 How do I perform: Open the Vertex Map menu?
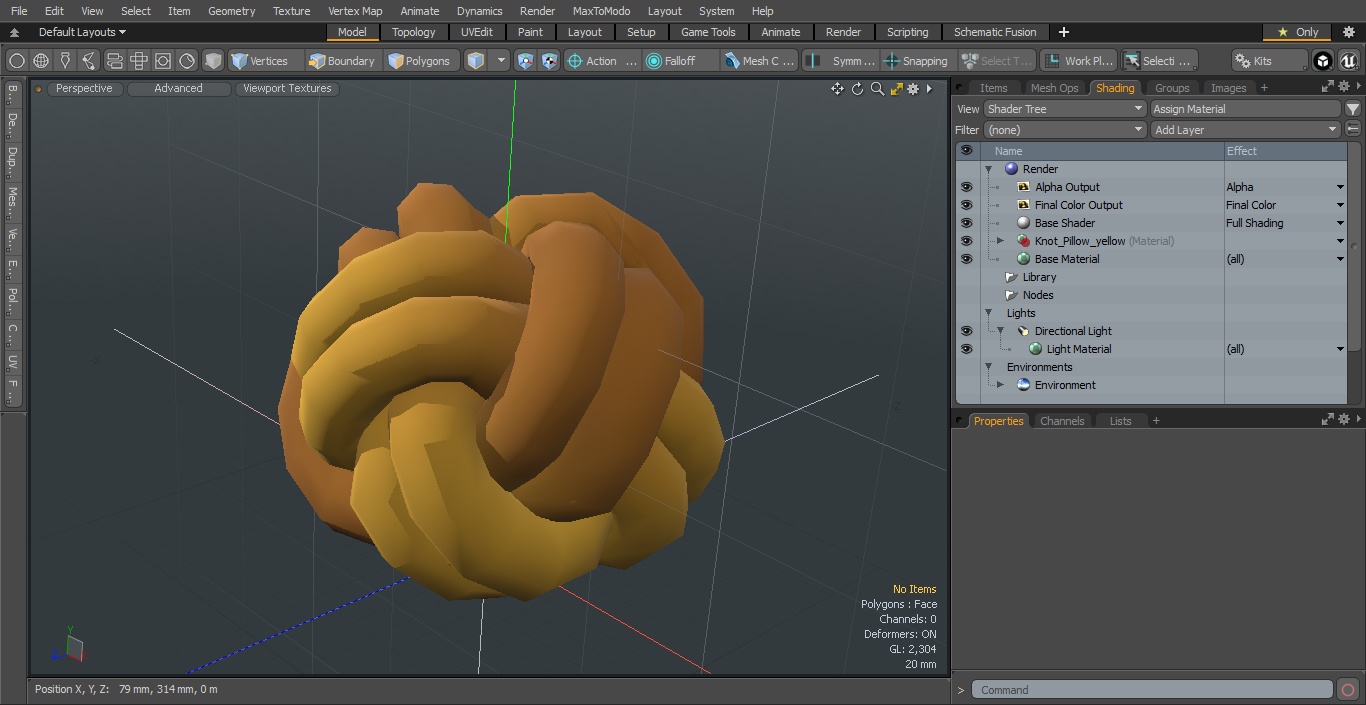(x=355, y=11)
